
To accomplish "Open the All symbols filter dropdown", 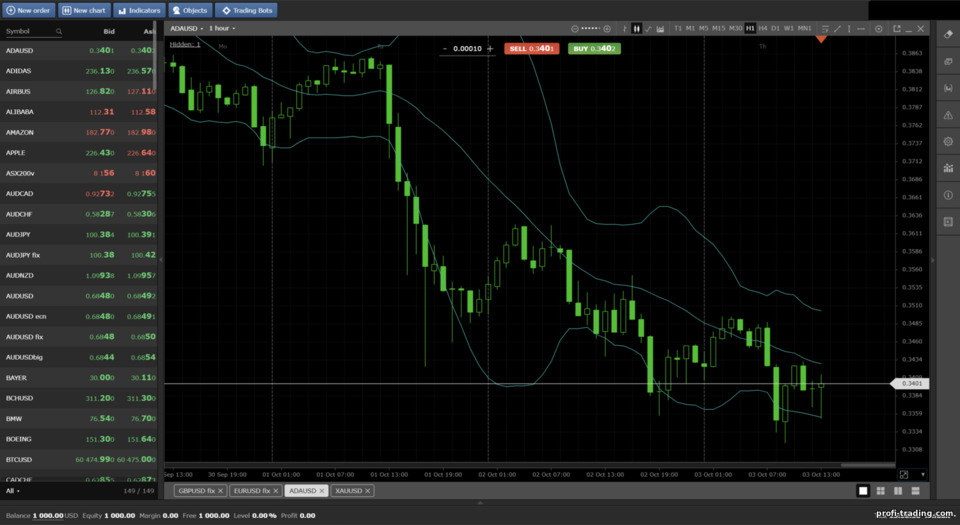I will point(12,491).
